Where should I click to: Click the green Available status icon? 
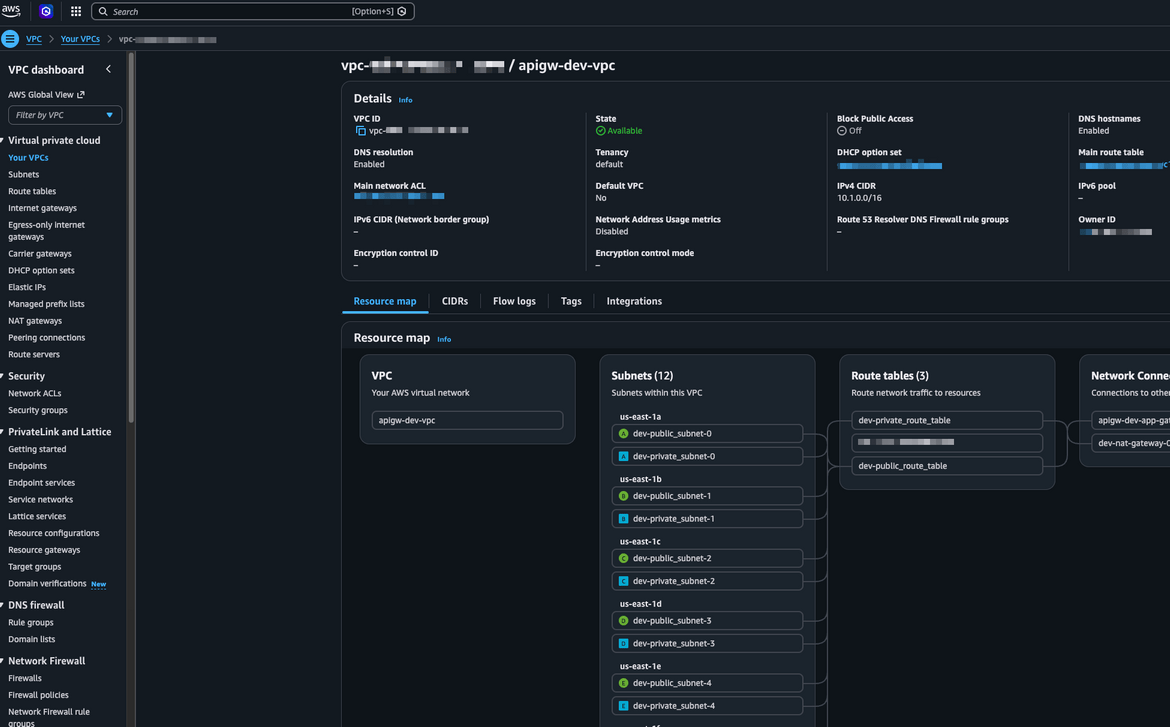click(x=600, y=131)
